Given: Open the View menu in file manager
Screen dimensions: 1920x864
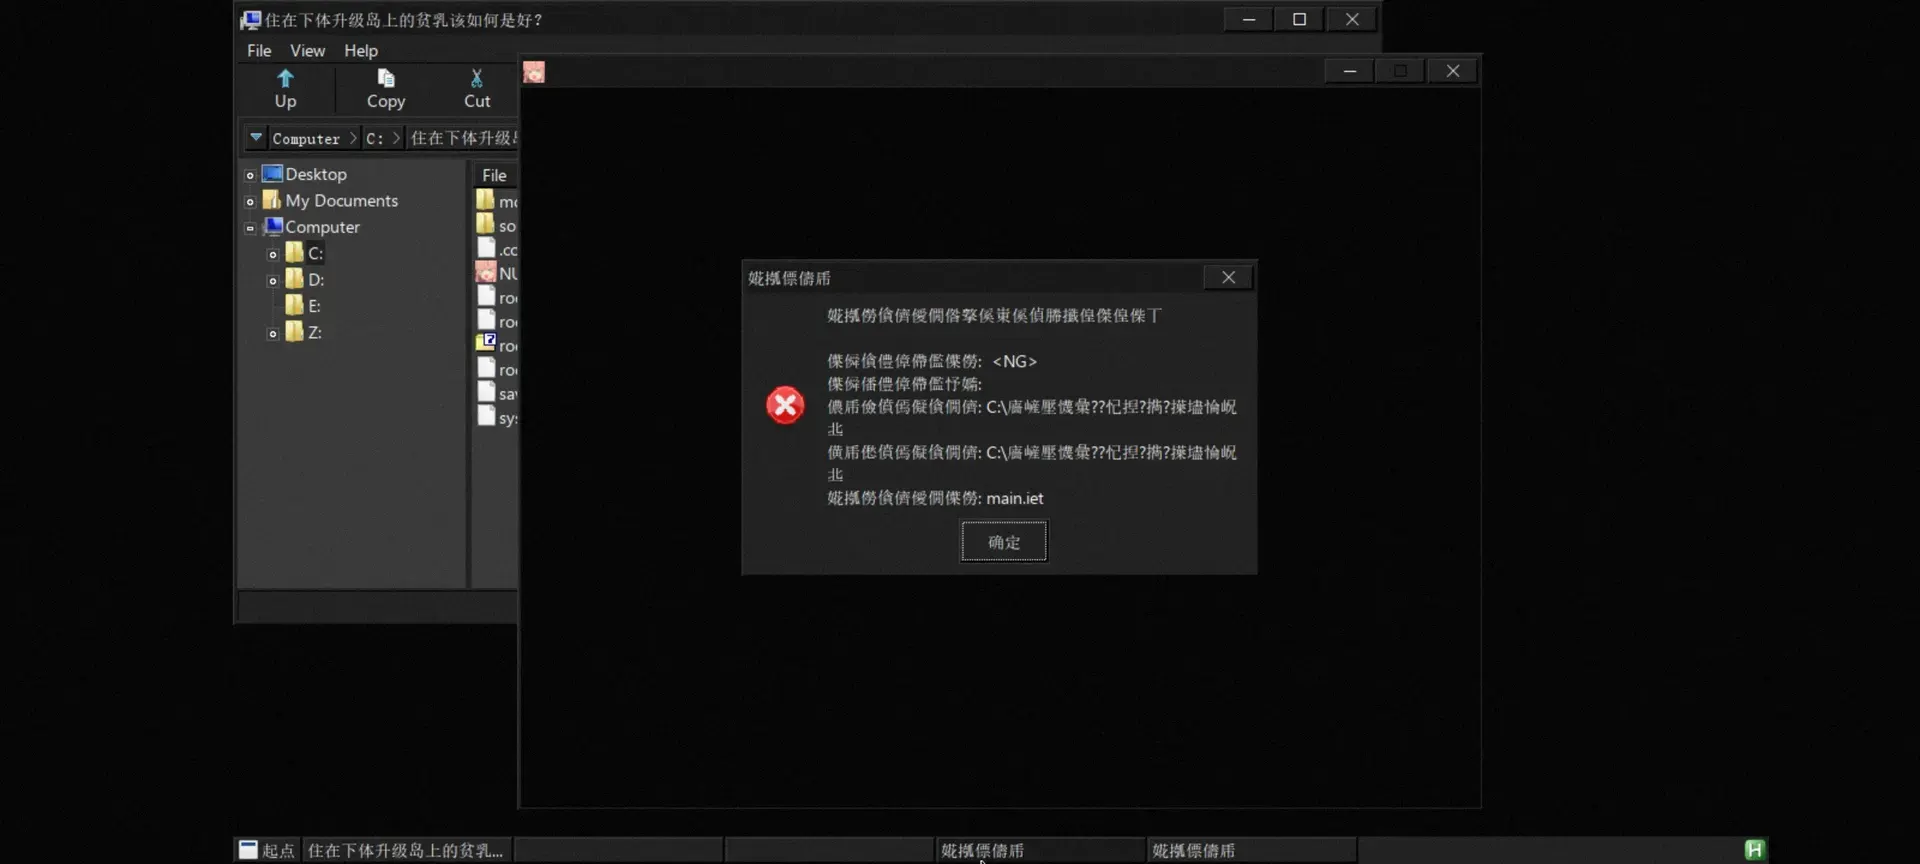Looking at the screenshot, I should coord(307,50).
